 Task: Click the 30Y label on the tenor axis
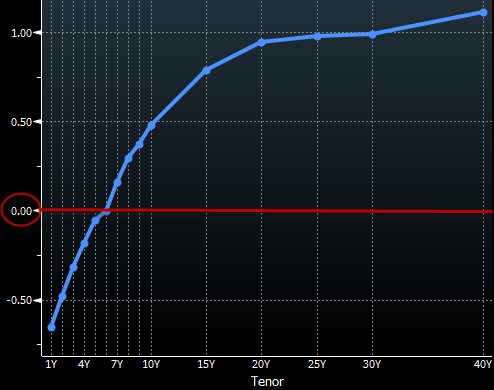(x=372, y=364)
